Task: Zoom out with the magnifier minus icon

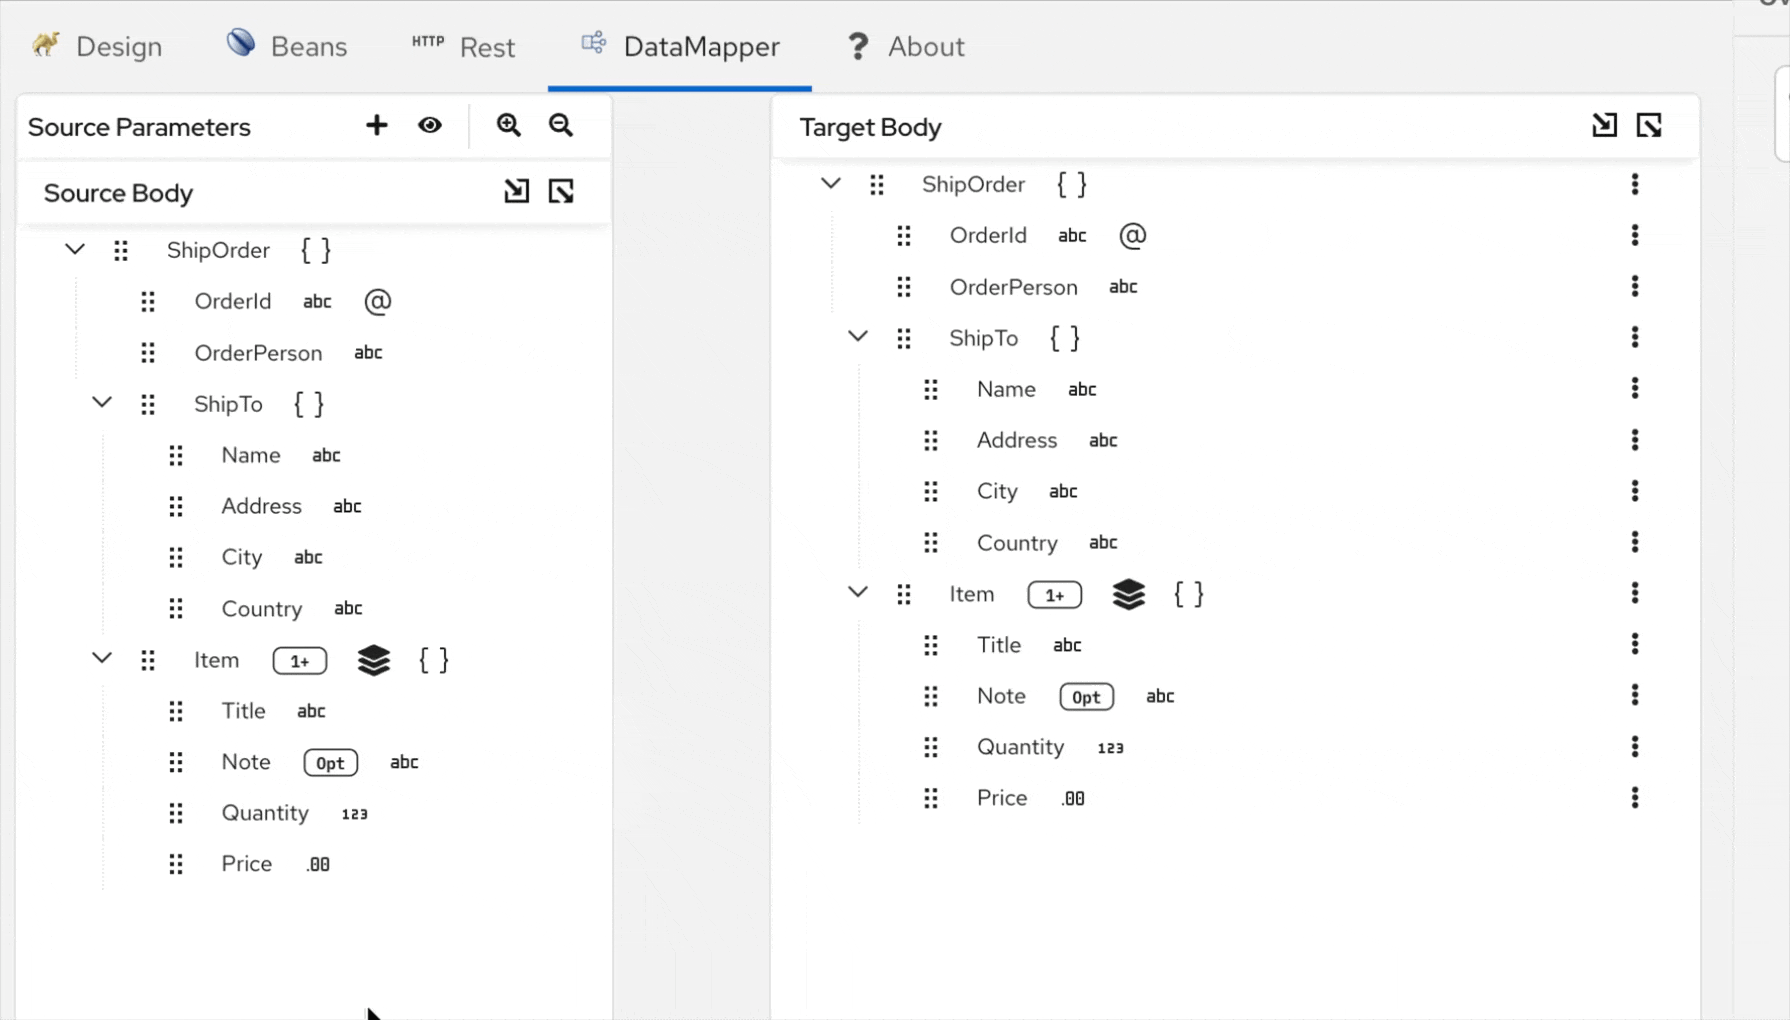Action: coord(561,125)
